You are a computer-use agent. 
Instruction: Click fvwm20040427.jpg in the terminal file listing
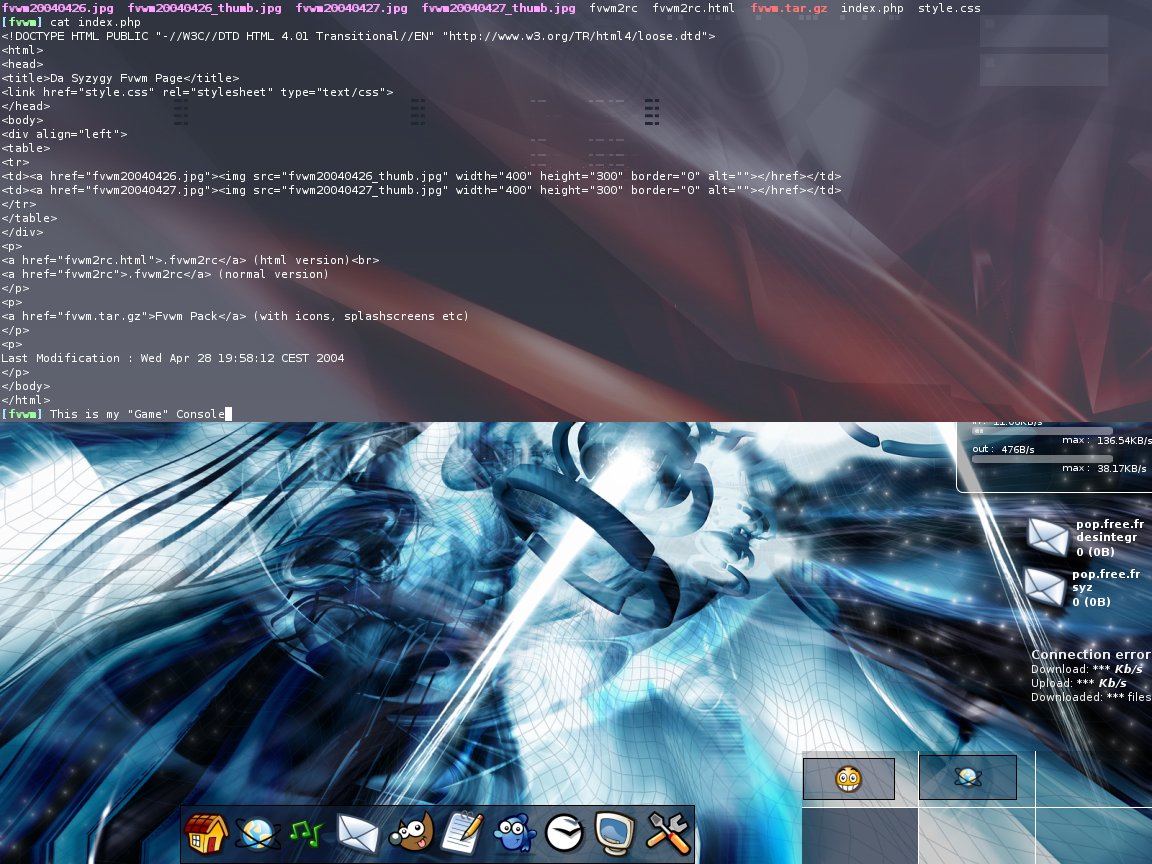coord(352,8)
